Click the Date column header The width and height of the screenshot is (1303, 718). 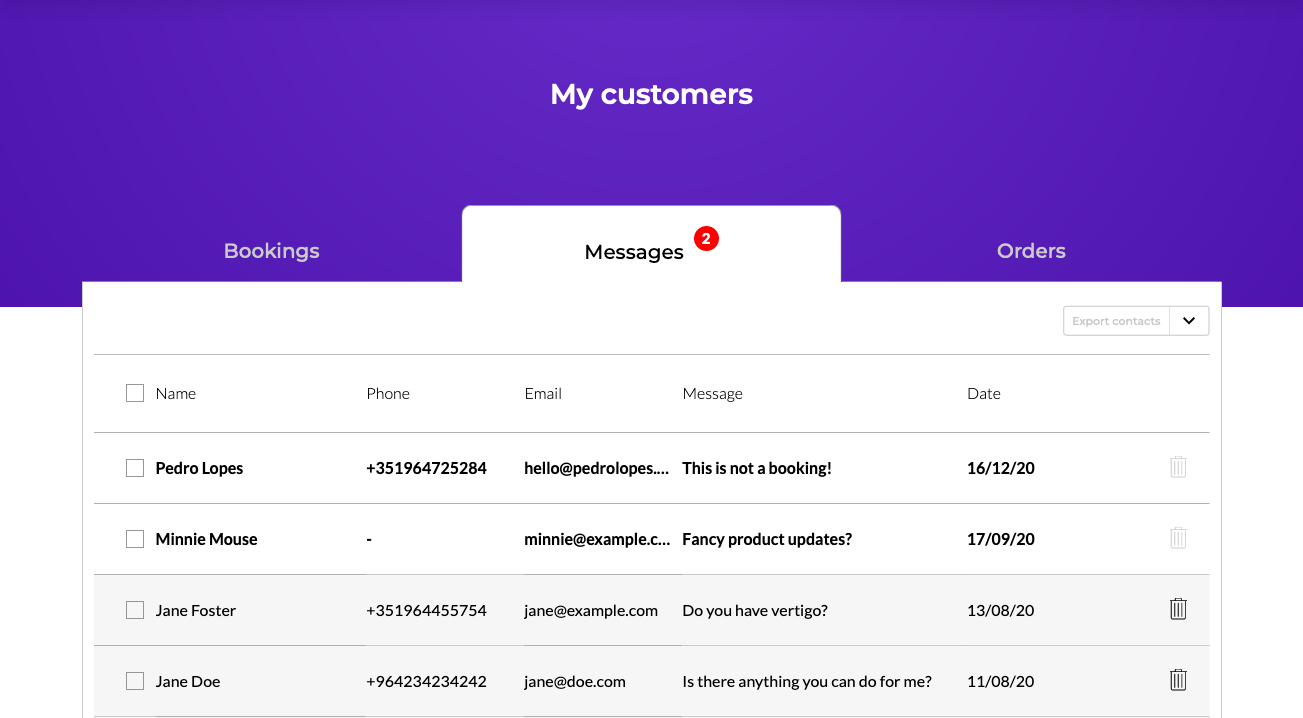tap(984, 394)
